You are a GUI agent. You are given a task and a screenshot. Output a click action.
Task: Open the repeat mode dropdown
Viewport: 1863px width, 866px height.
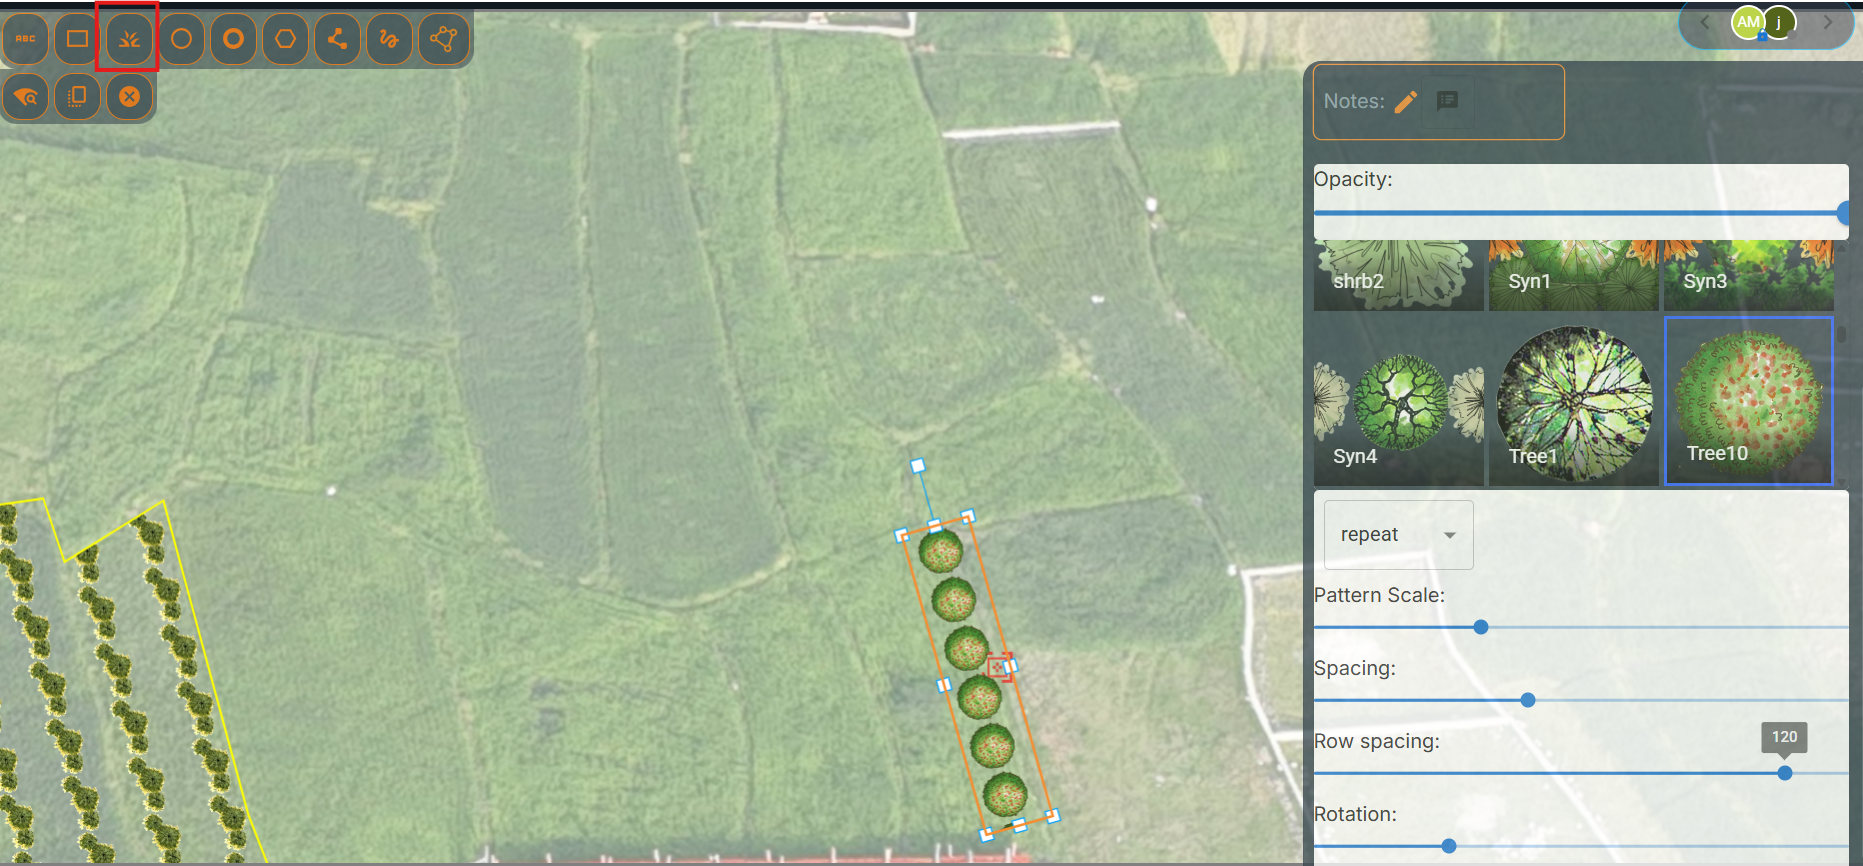point(1398,535)
